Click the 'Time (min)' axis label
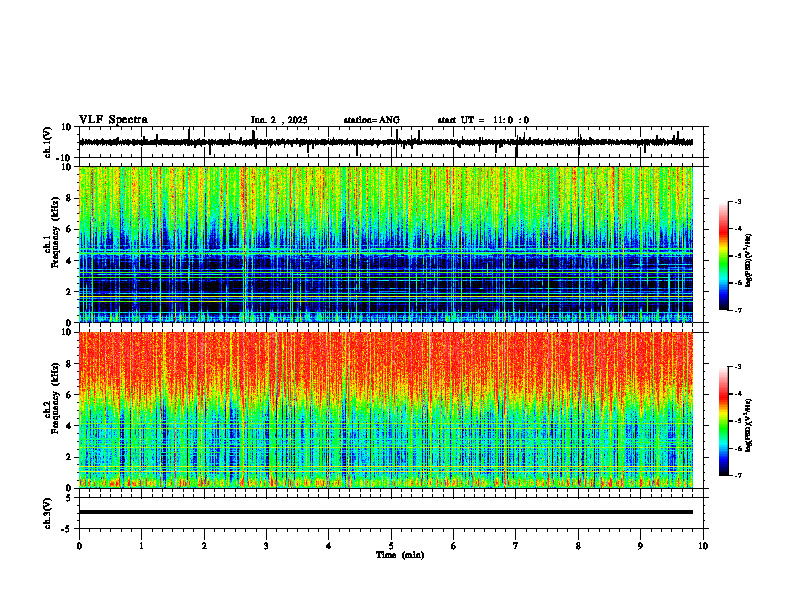This screenshot has height=612, width=792. 400,555
